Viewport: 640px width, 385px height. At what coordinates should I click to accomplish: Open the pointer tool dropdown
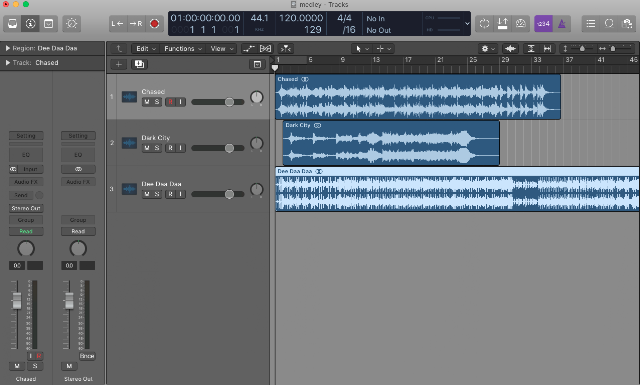[x=362, y=49]
